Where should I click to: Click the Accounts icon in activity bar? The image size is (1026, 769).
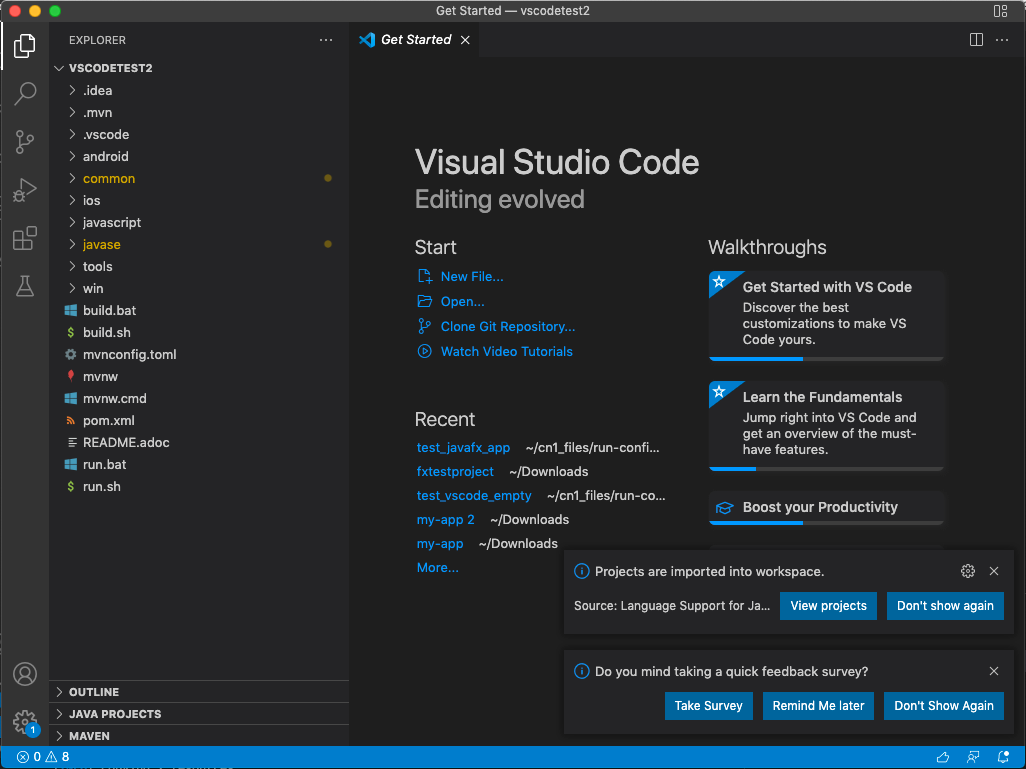[x=25, y=674]
